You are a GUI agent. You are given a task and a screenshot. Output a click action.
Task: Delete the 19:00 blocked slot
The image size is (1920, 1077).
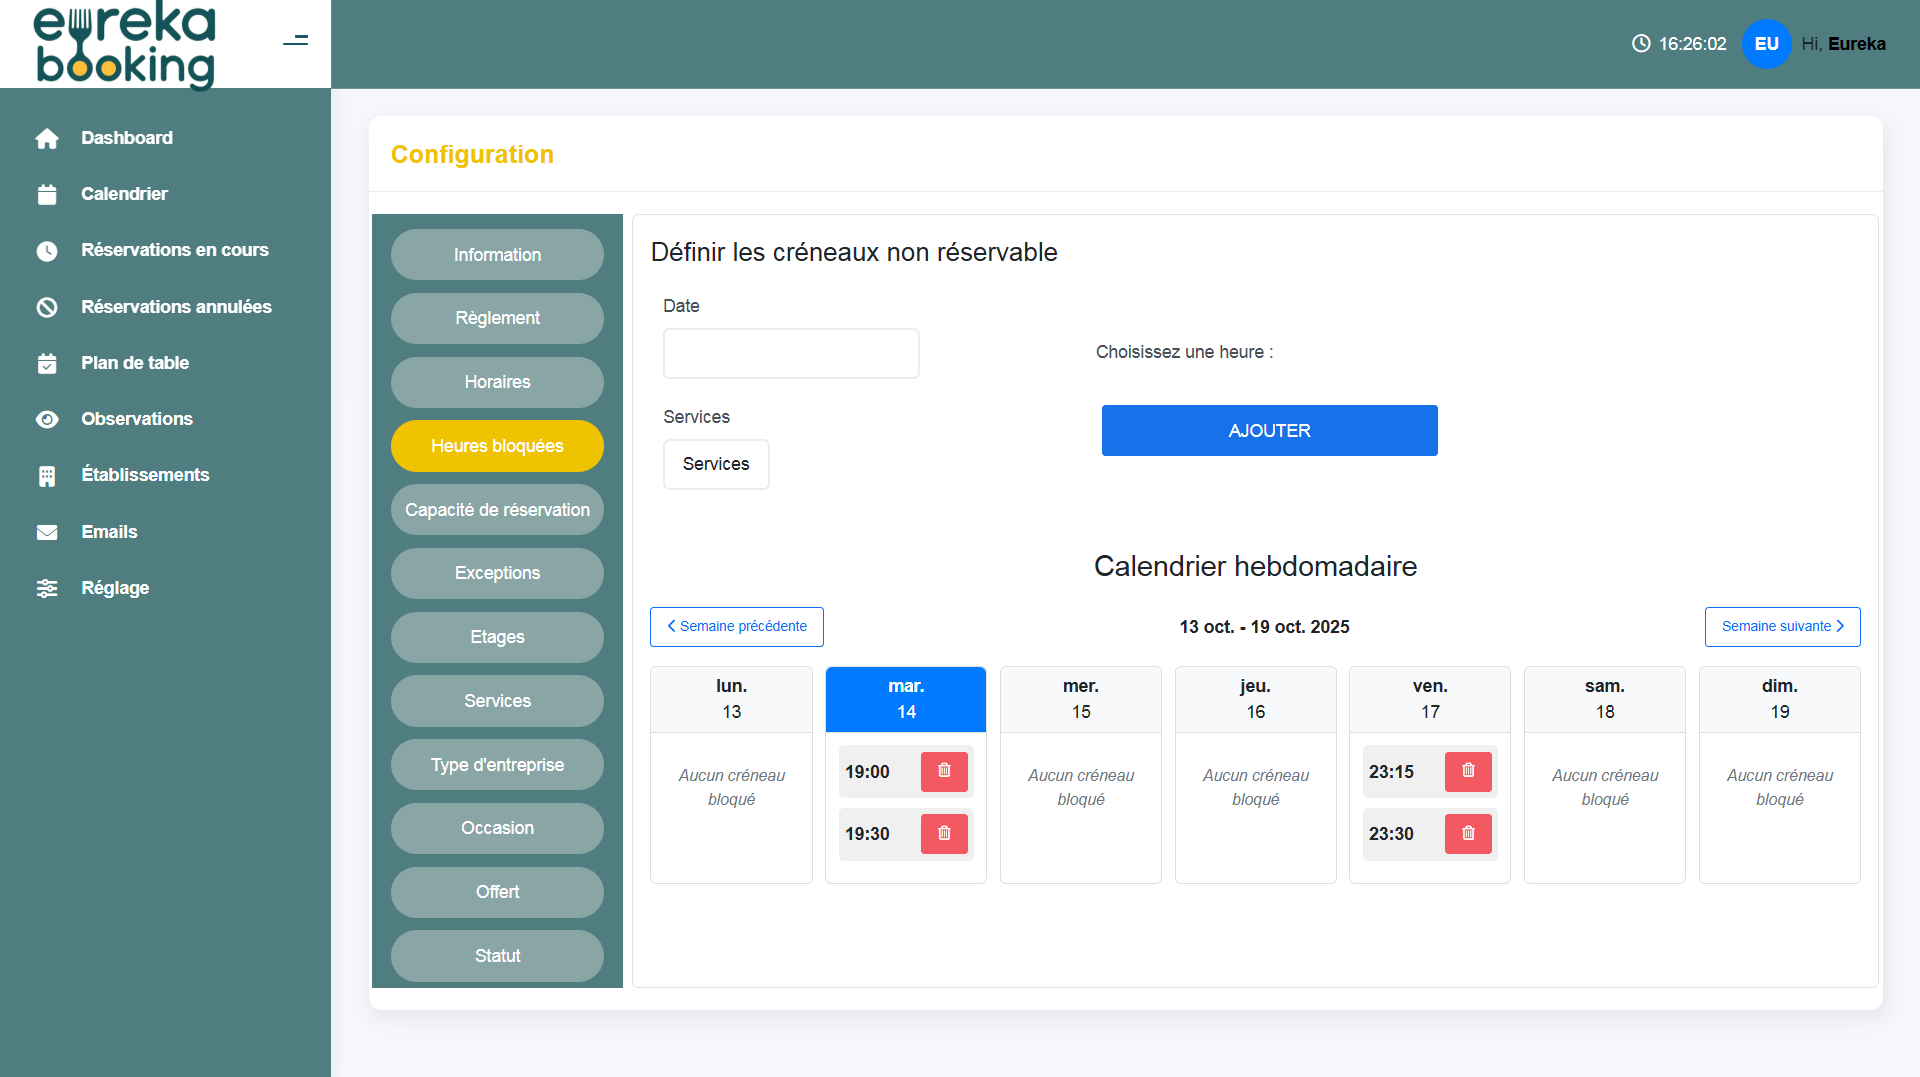pos(943,771)
